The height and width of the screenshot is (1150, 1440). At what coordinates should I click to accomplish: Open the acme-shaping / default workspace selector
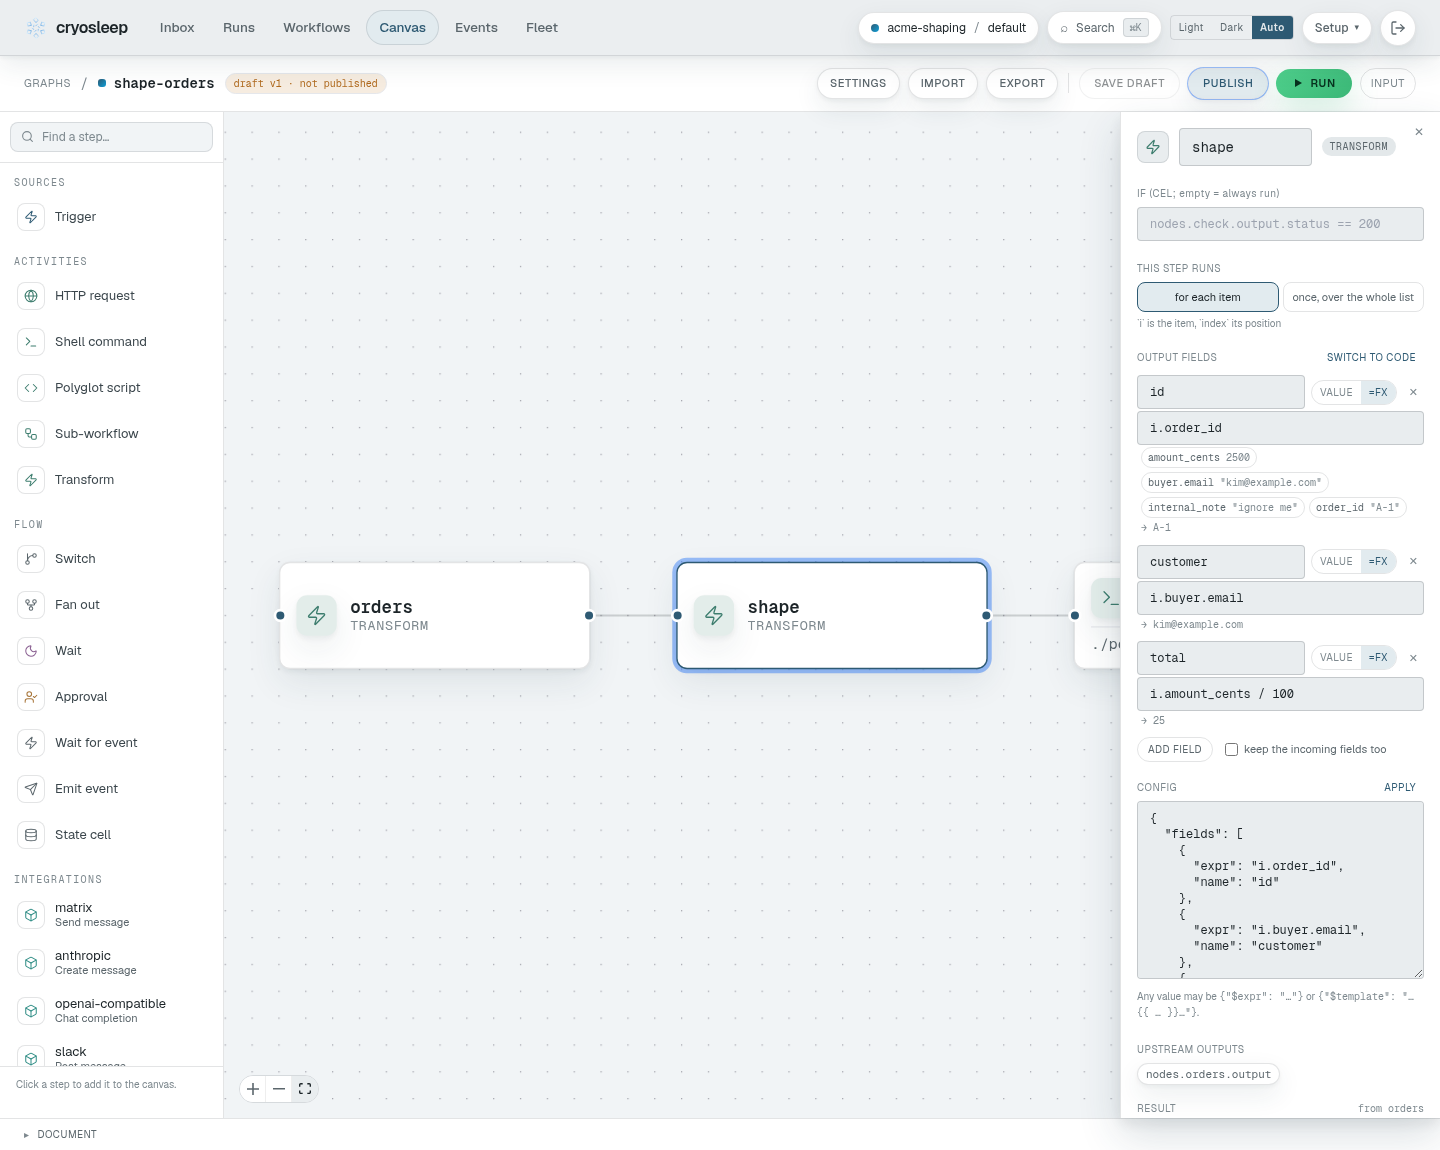click(x=948, y=28)
